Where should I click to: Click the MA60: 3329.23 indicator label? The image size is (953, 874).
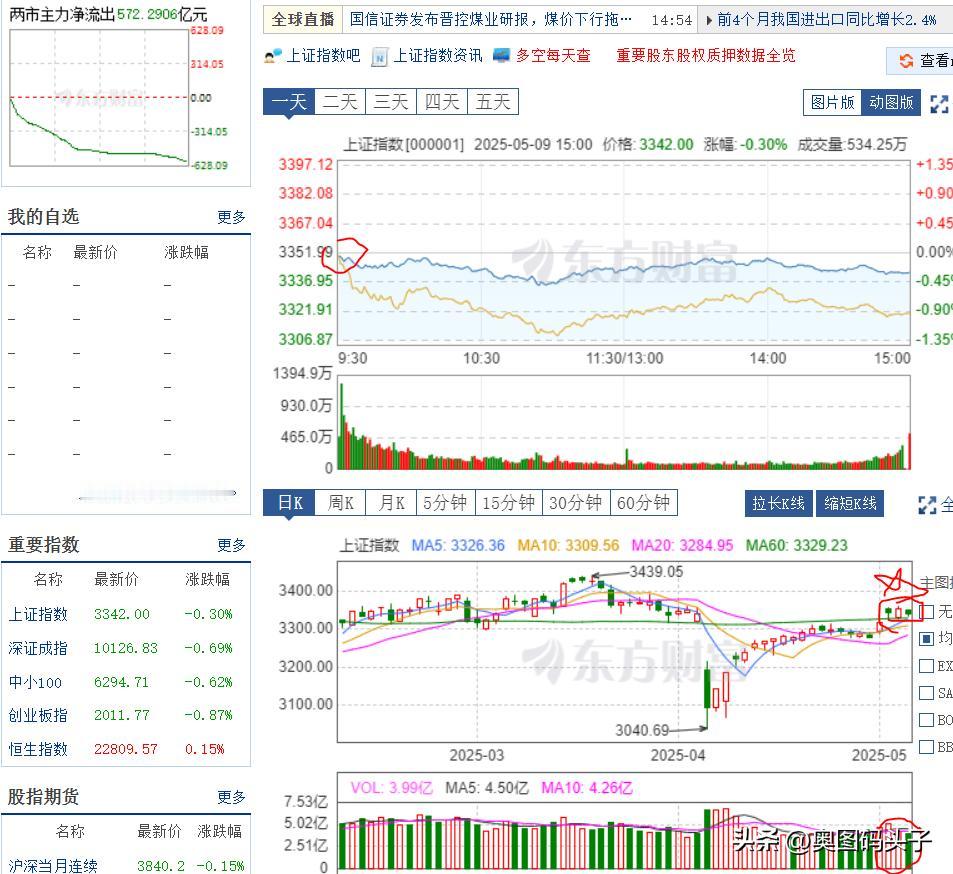(796, 546)
